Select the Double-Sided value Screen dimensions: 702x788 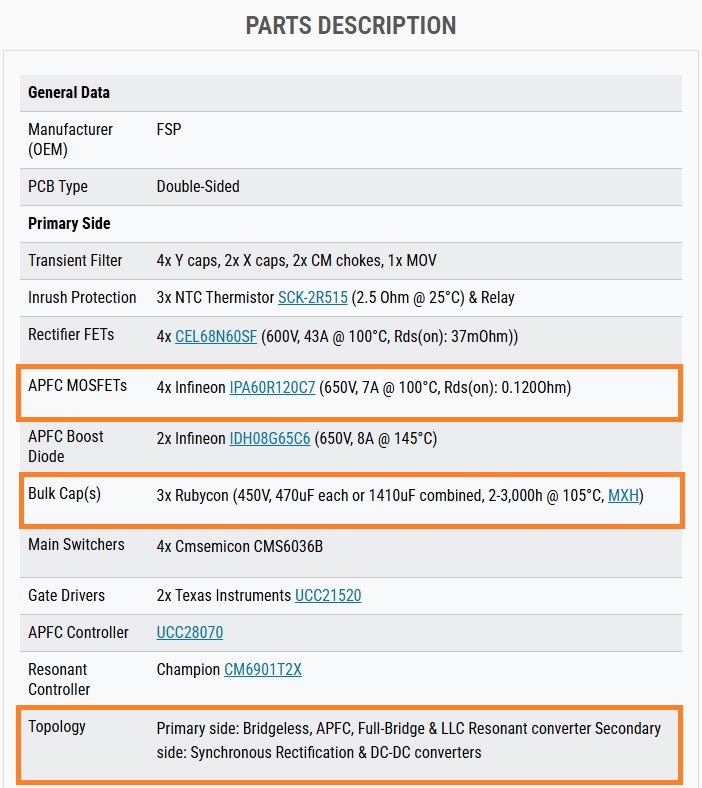point(198,186)
